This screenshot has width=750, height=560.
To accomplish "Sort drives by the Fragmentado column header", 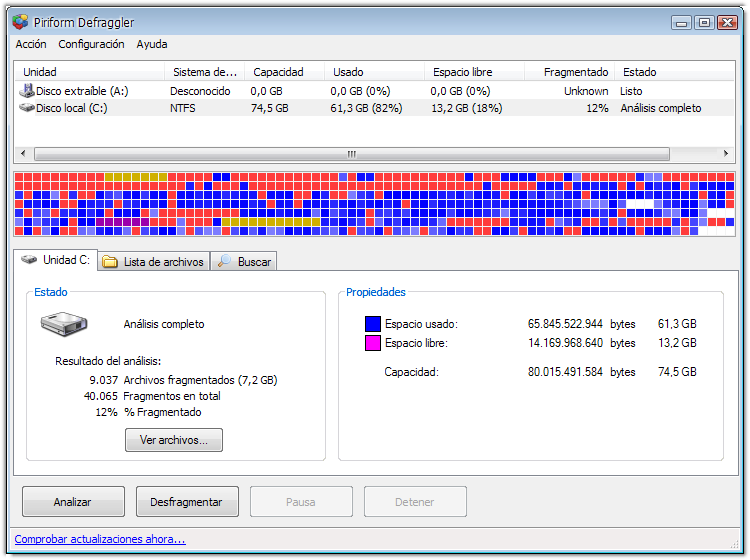I will (575, 72).
